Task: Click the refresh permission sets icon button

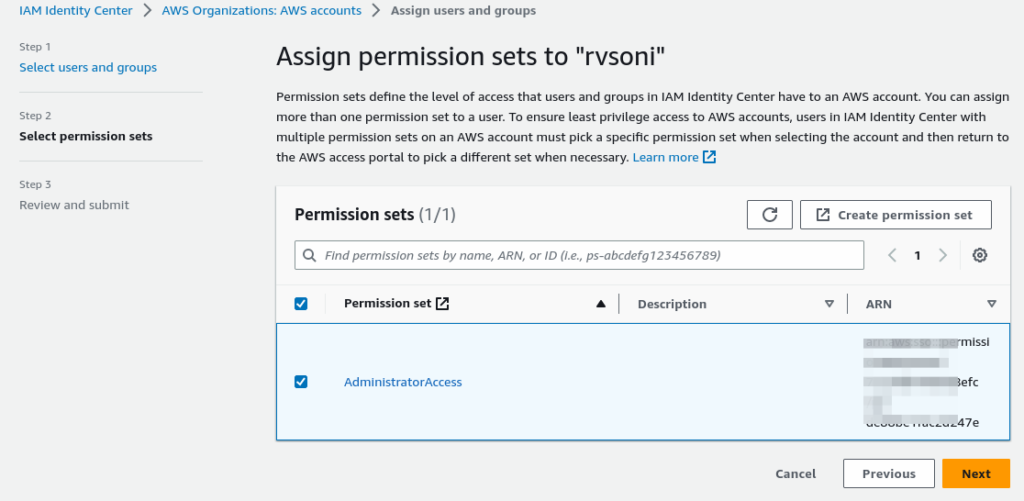Action: [x=769, y=215]
